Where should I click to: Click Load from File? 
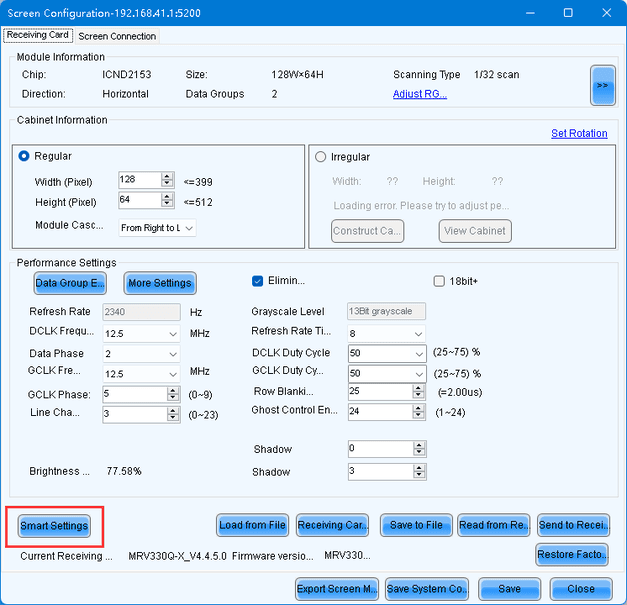click(x=252, y=525)
